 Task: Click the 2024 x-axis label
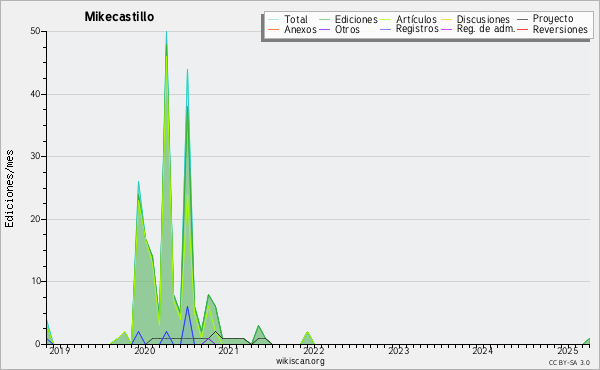[x=482, y=350]
